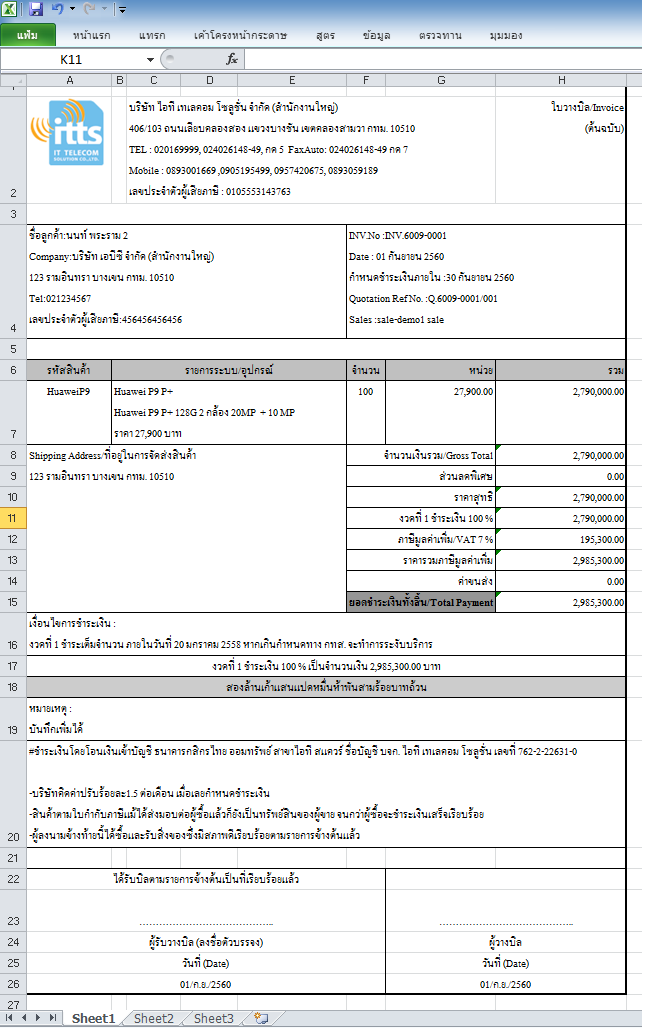Click the รหัสสินค้า column heading cell
The width and height of the screenshot is (645, 1028).
(x=69, y=370)
